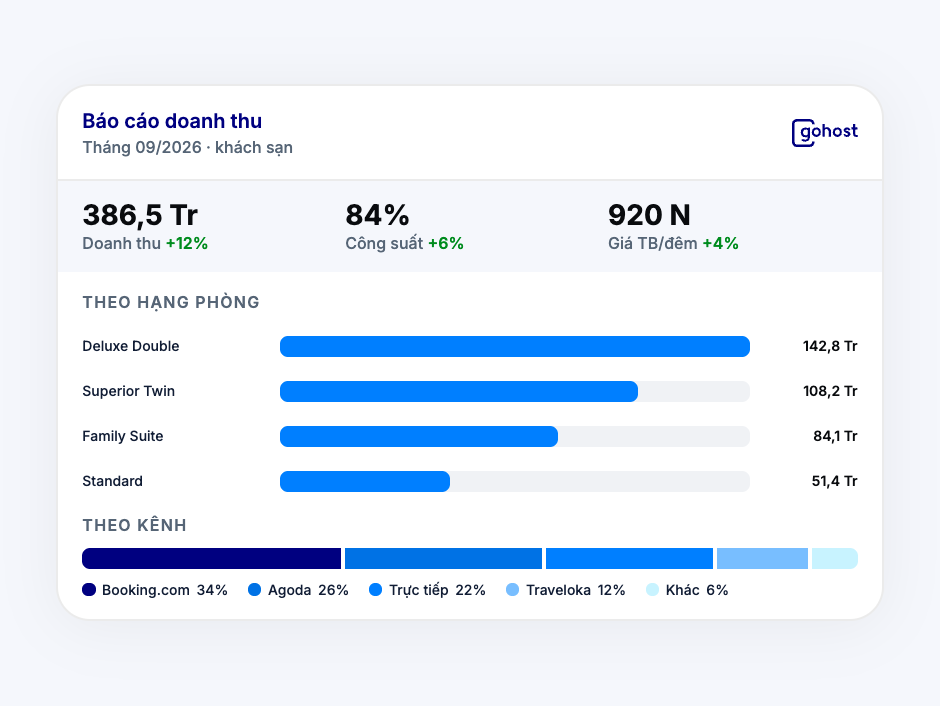Select the Khác segment in channel bar

[x=835, y=559]
